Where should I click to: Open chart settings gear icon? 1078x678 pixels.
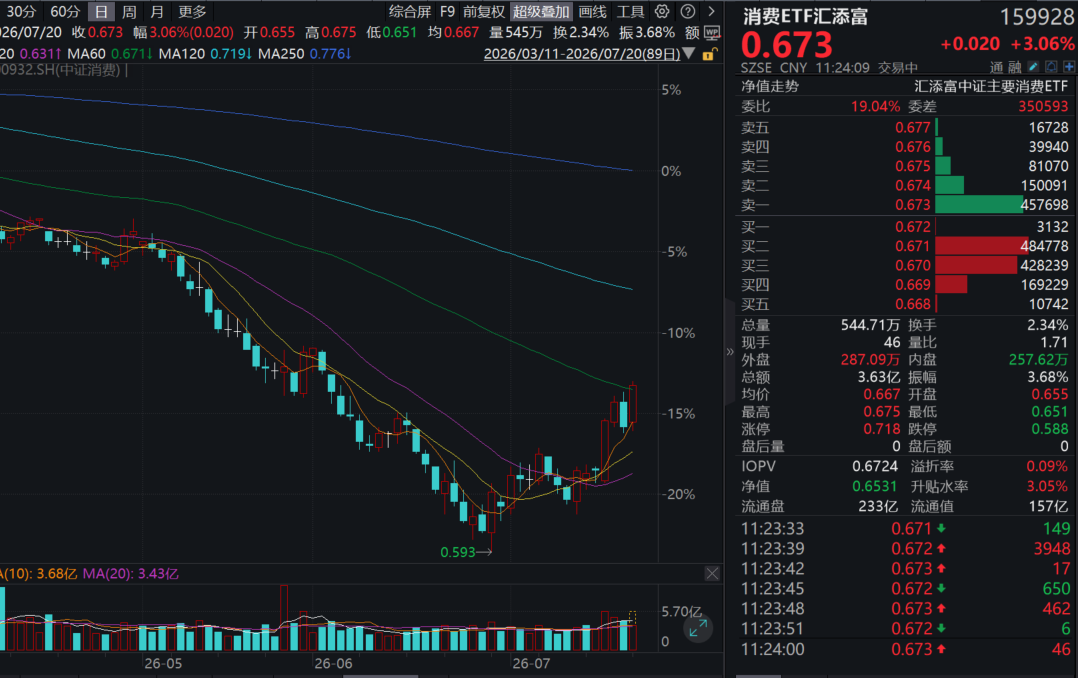tap(661, 11)
